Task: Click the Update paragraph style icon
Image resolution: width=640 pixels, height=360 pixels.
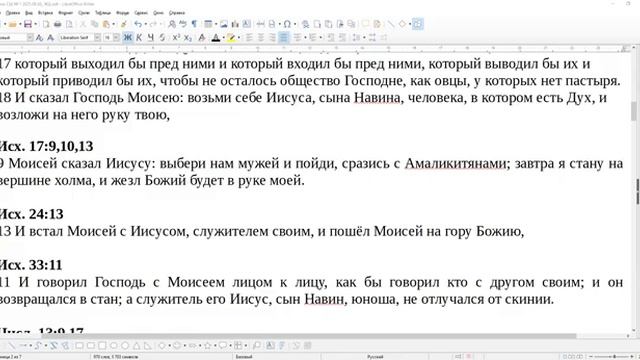Action: point(39,38)
